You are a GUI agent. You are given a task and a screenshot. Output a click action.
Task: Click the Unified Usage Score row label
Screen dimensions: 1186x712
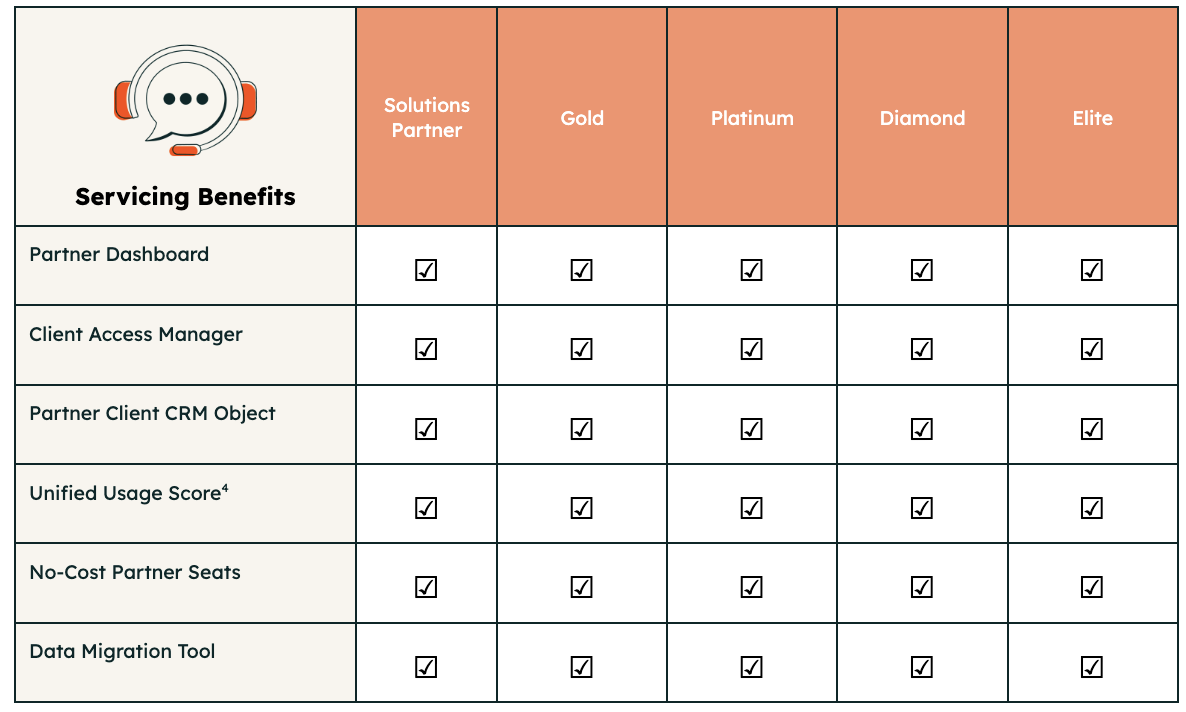pyautogui.click(x=129, y=493)
